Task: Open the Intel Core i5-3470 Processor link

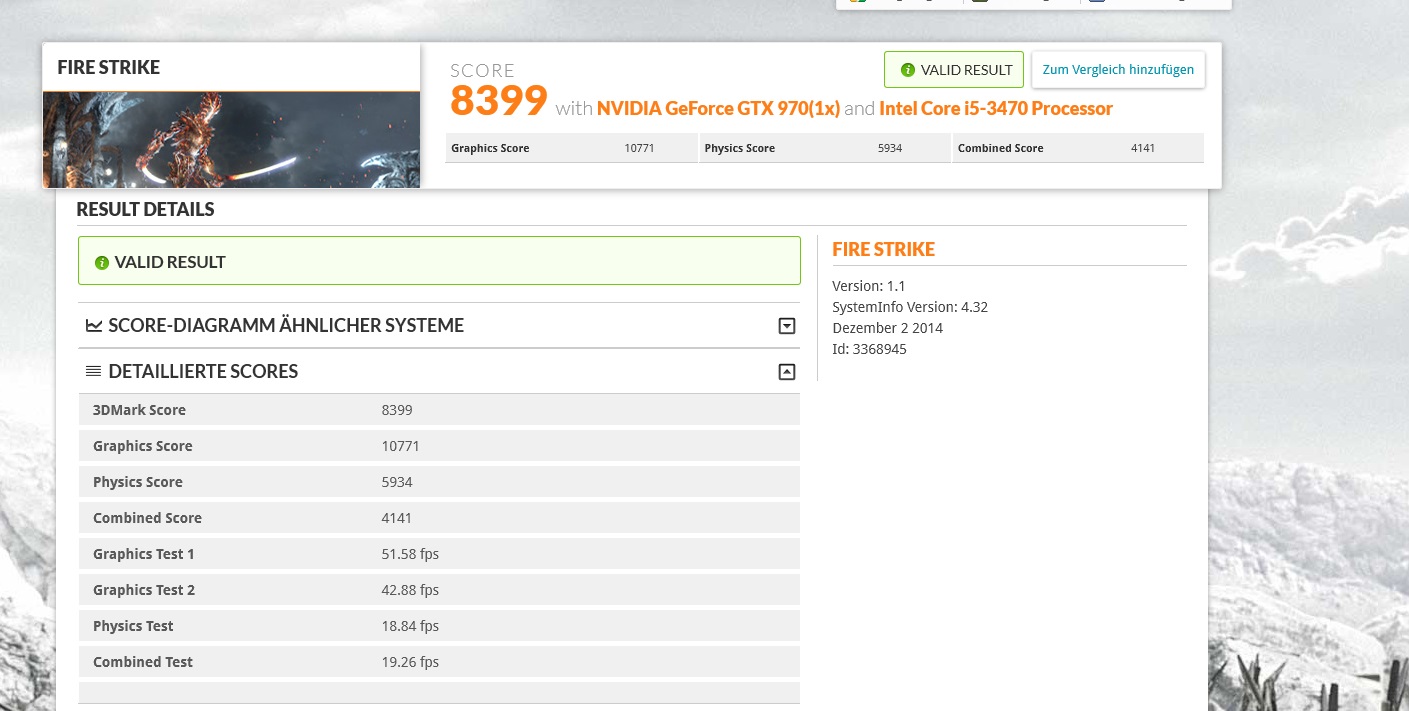Action: tap(996, 108)
